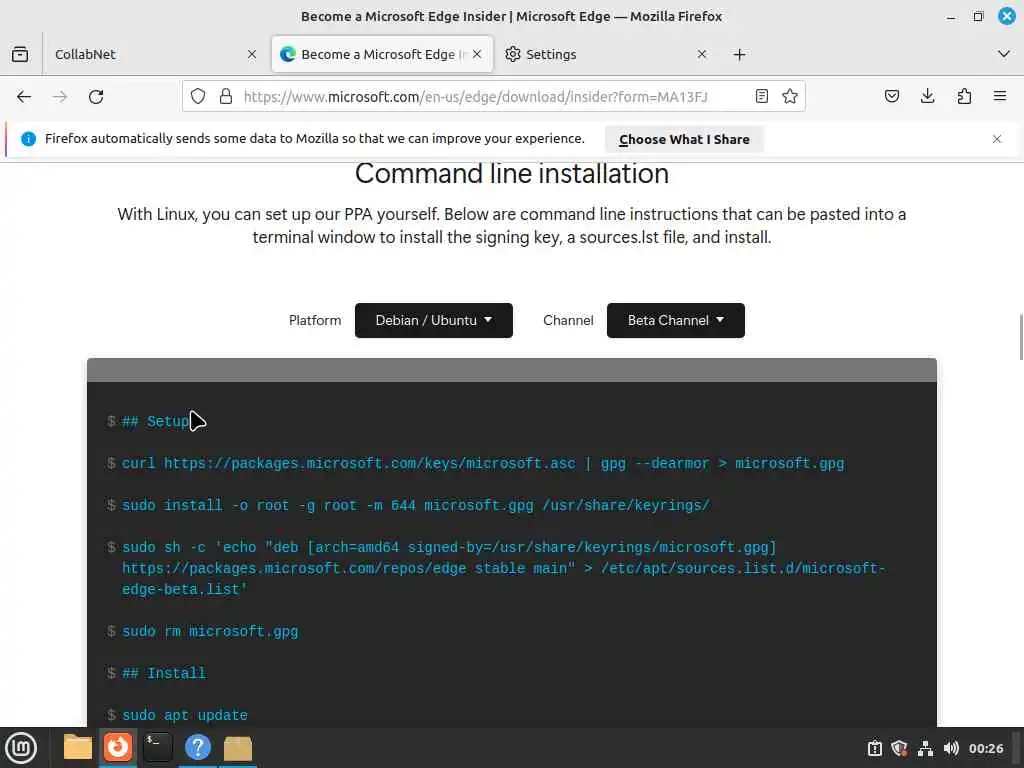This screenshot has width=1024, height=768.
Task: Open the network connections tray icon
Action: tap(925, 748)
